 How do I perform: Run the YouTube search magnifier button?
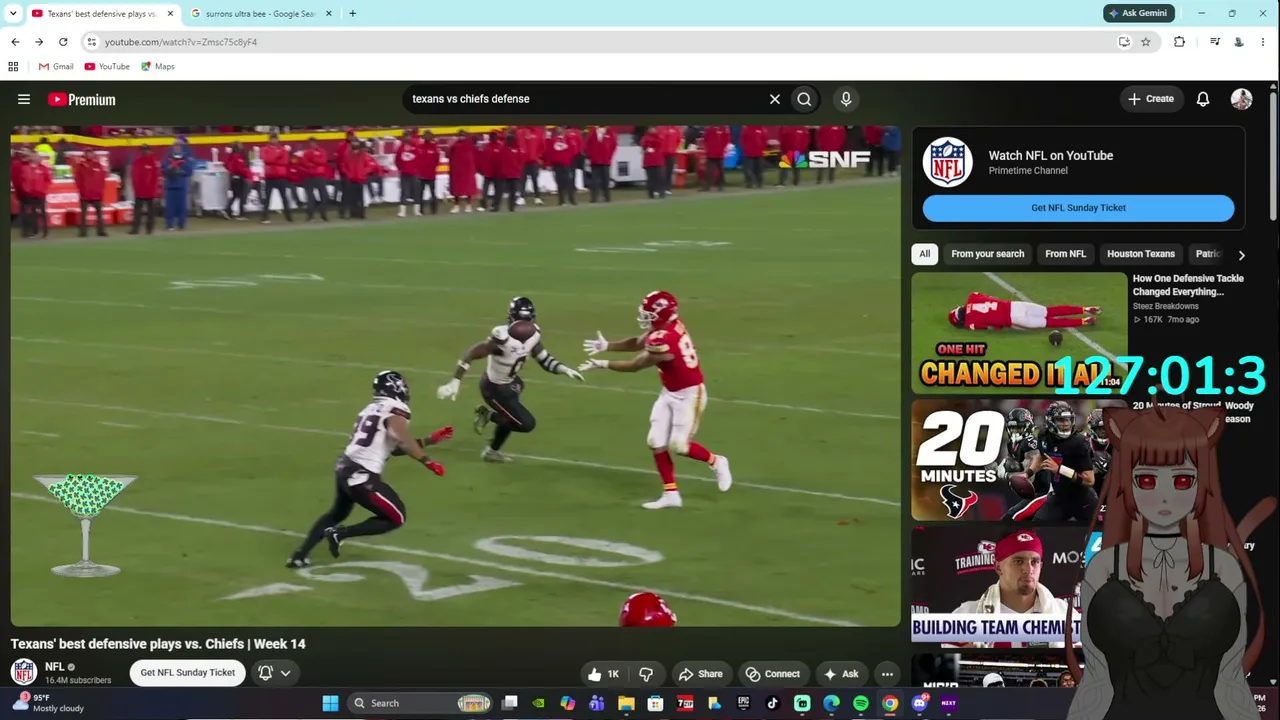804,99
